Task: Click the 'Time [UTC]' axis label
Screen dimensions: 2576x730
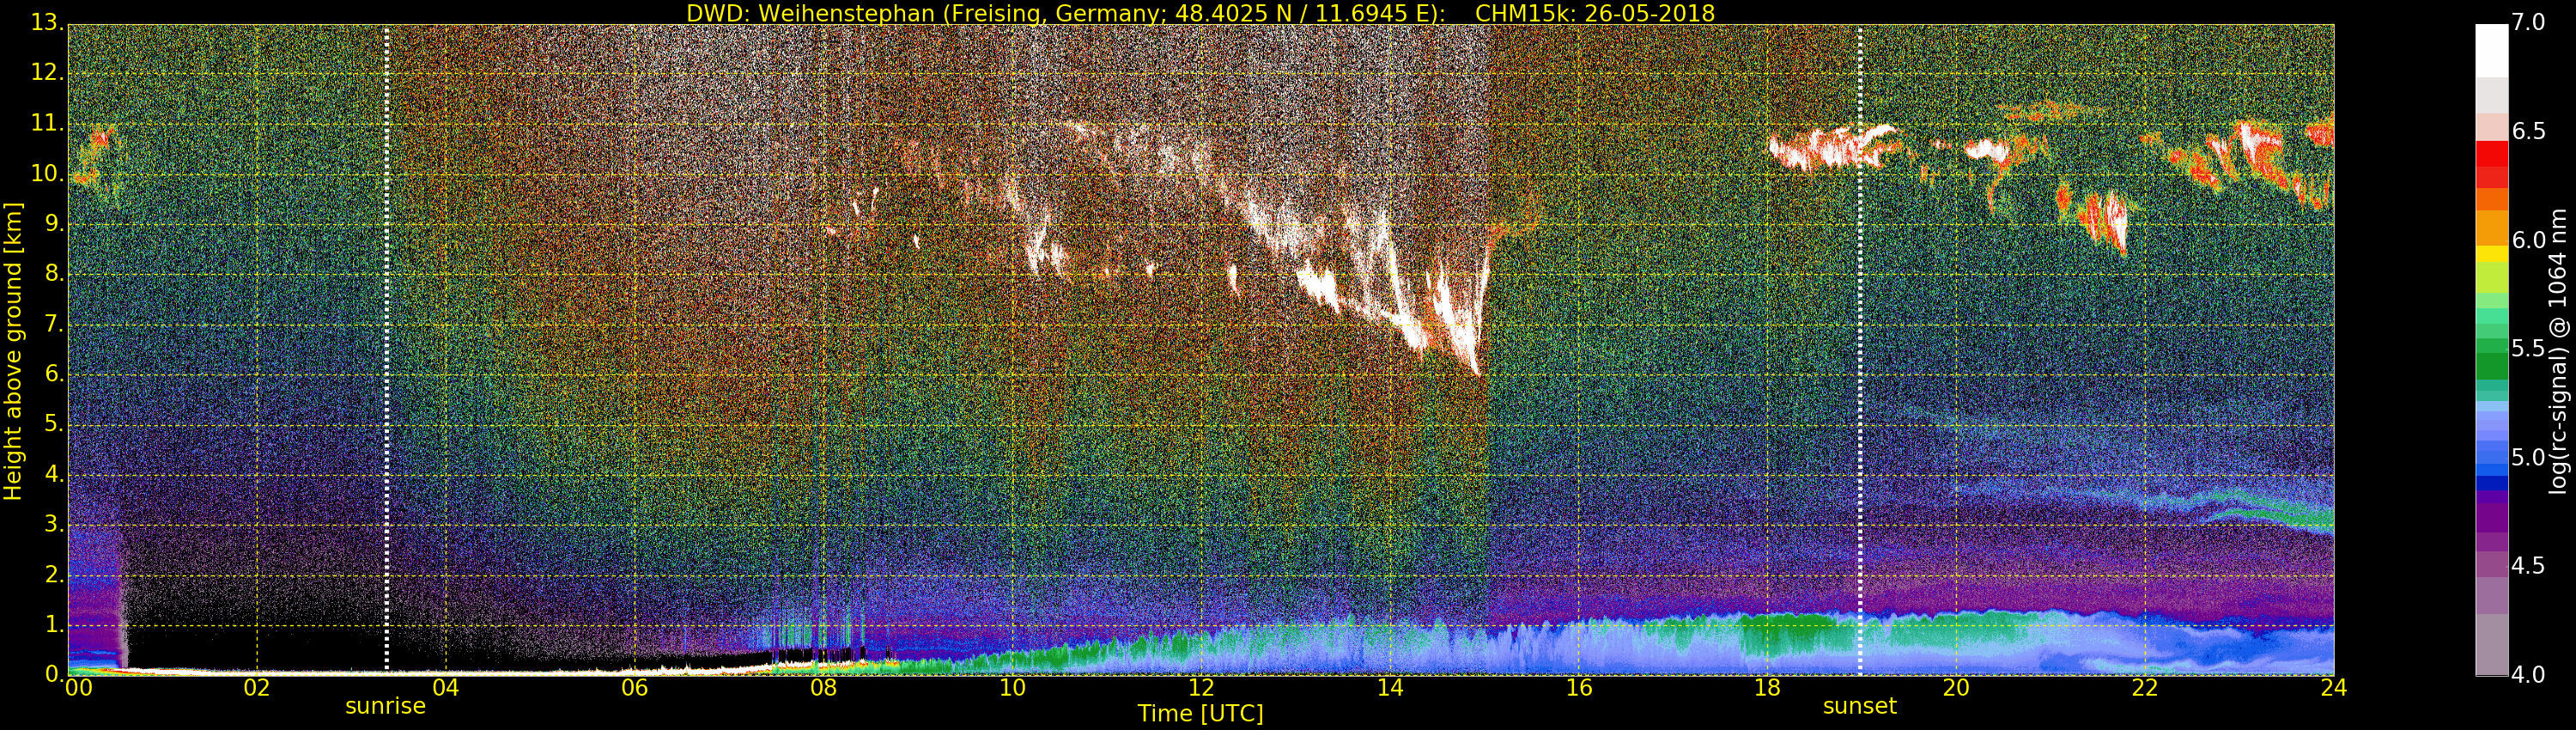Action: coord(1200,714)
